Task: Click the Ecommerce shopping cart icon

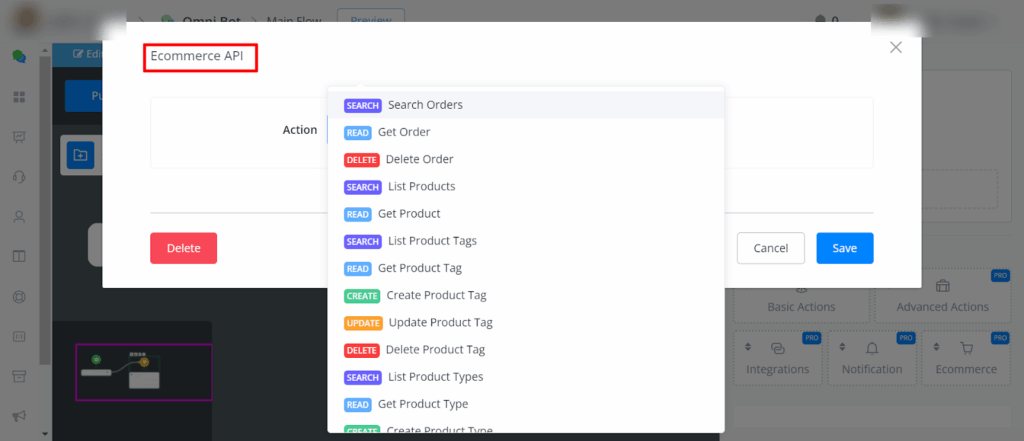Action: pos(966,348)
